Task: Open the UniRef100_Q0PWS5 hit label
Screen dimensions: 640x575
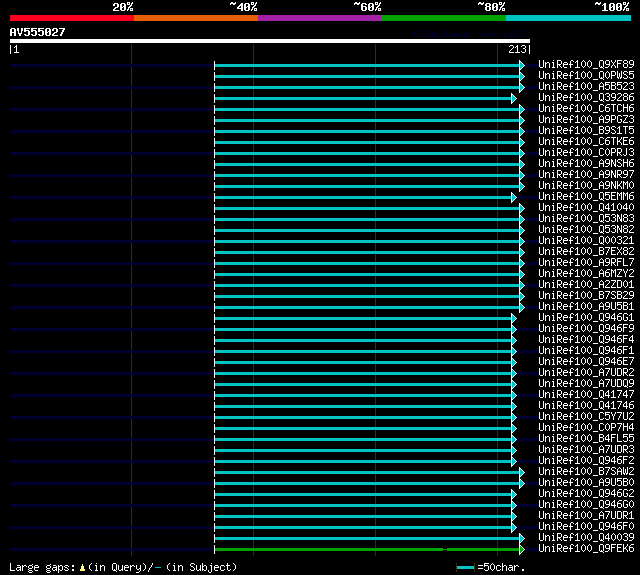Action: [x=586, y=75]
